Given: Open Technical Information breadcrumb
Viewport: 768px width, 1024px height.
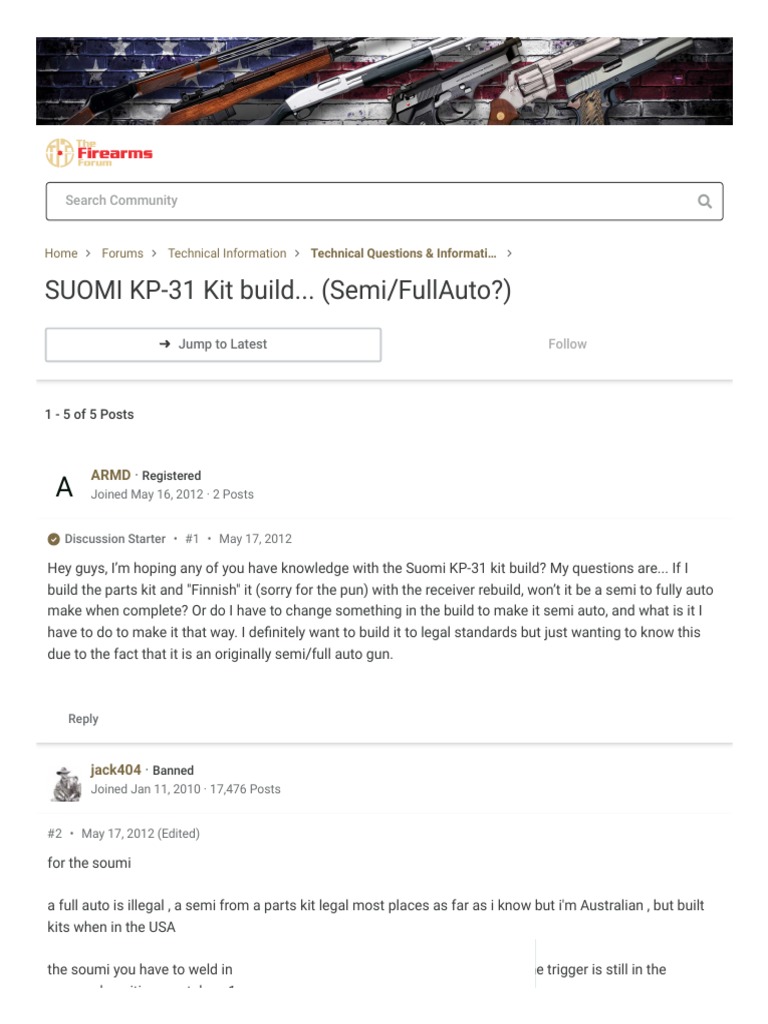Looking at the screenshot, I should tap(227, 254).
